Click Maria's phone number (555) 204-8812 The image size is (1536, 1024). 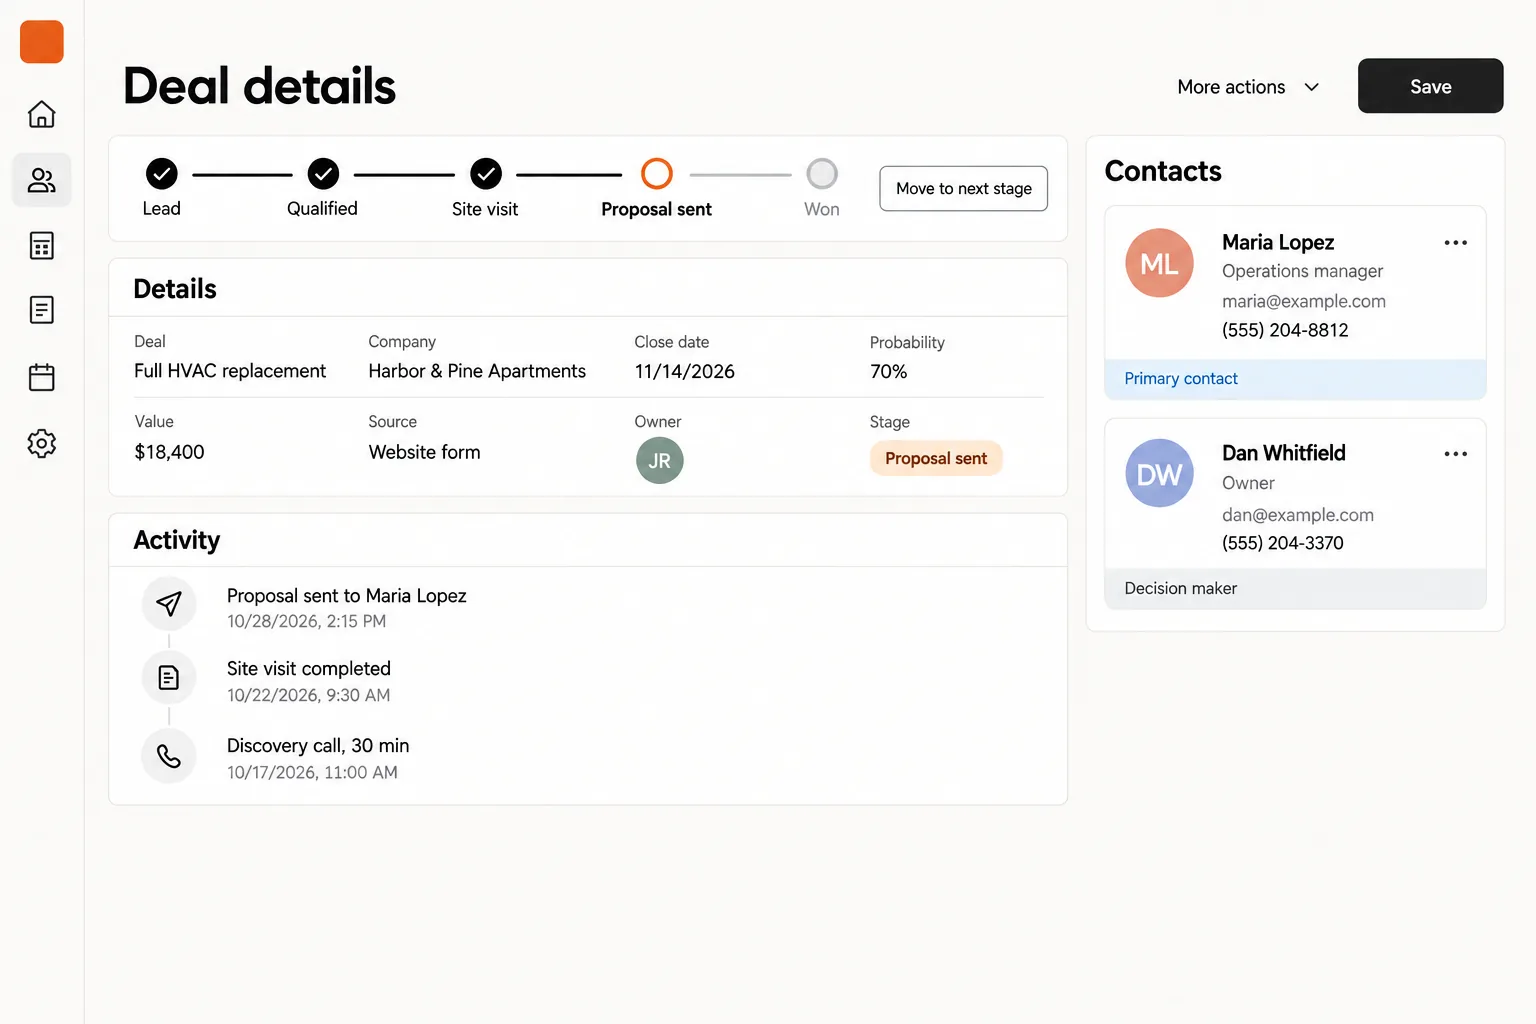point(1285,330)
